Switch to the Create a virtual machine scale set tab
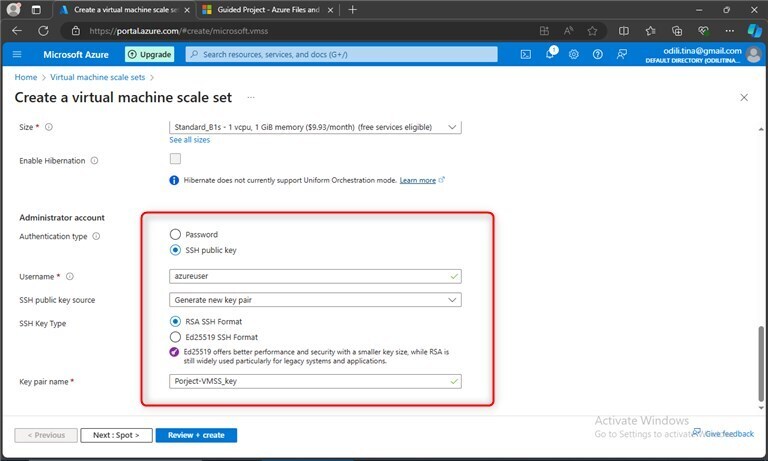 [124, 10]
